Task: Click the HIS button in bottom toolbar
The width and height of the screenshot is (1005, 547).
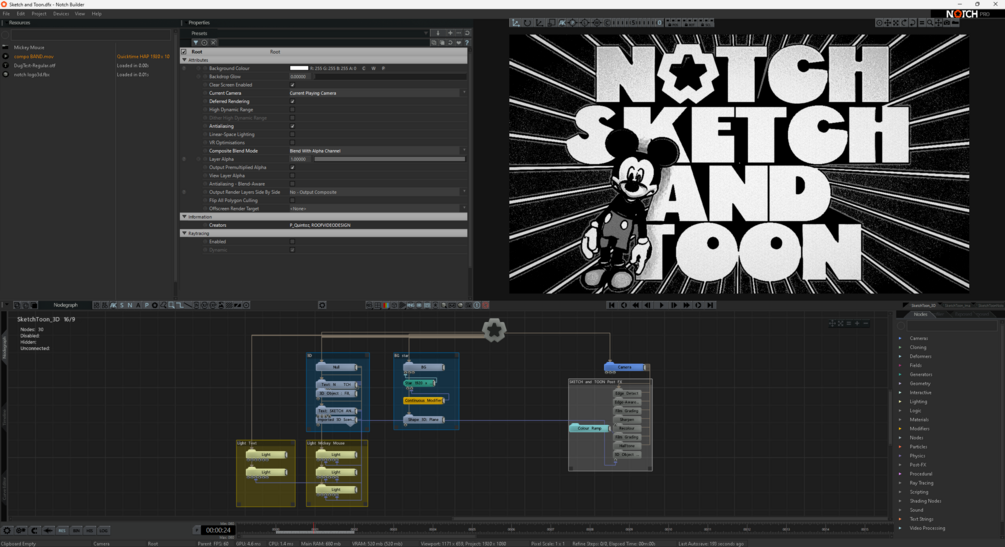Action: coord(90,530)
